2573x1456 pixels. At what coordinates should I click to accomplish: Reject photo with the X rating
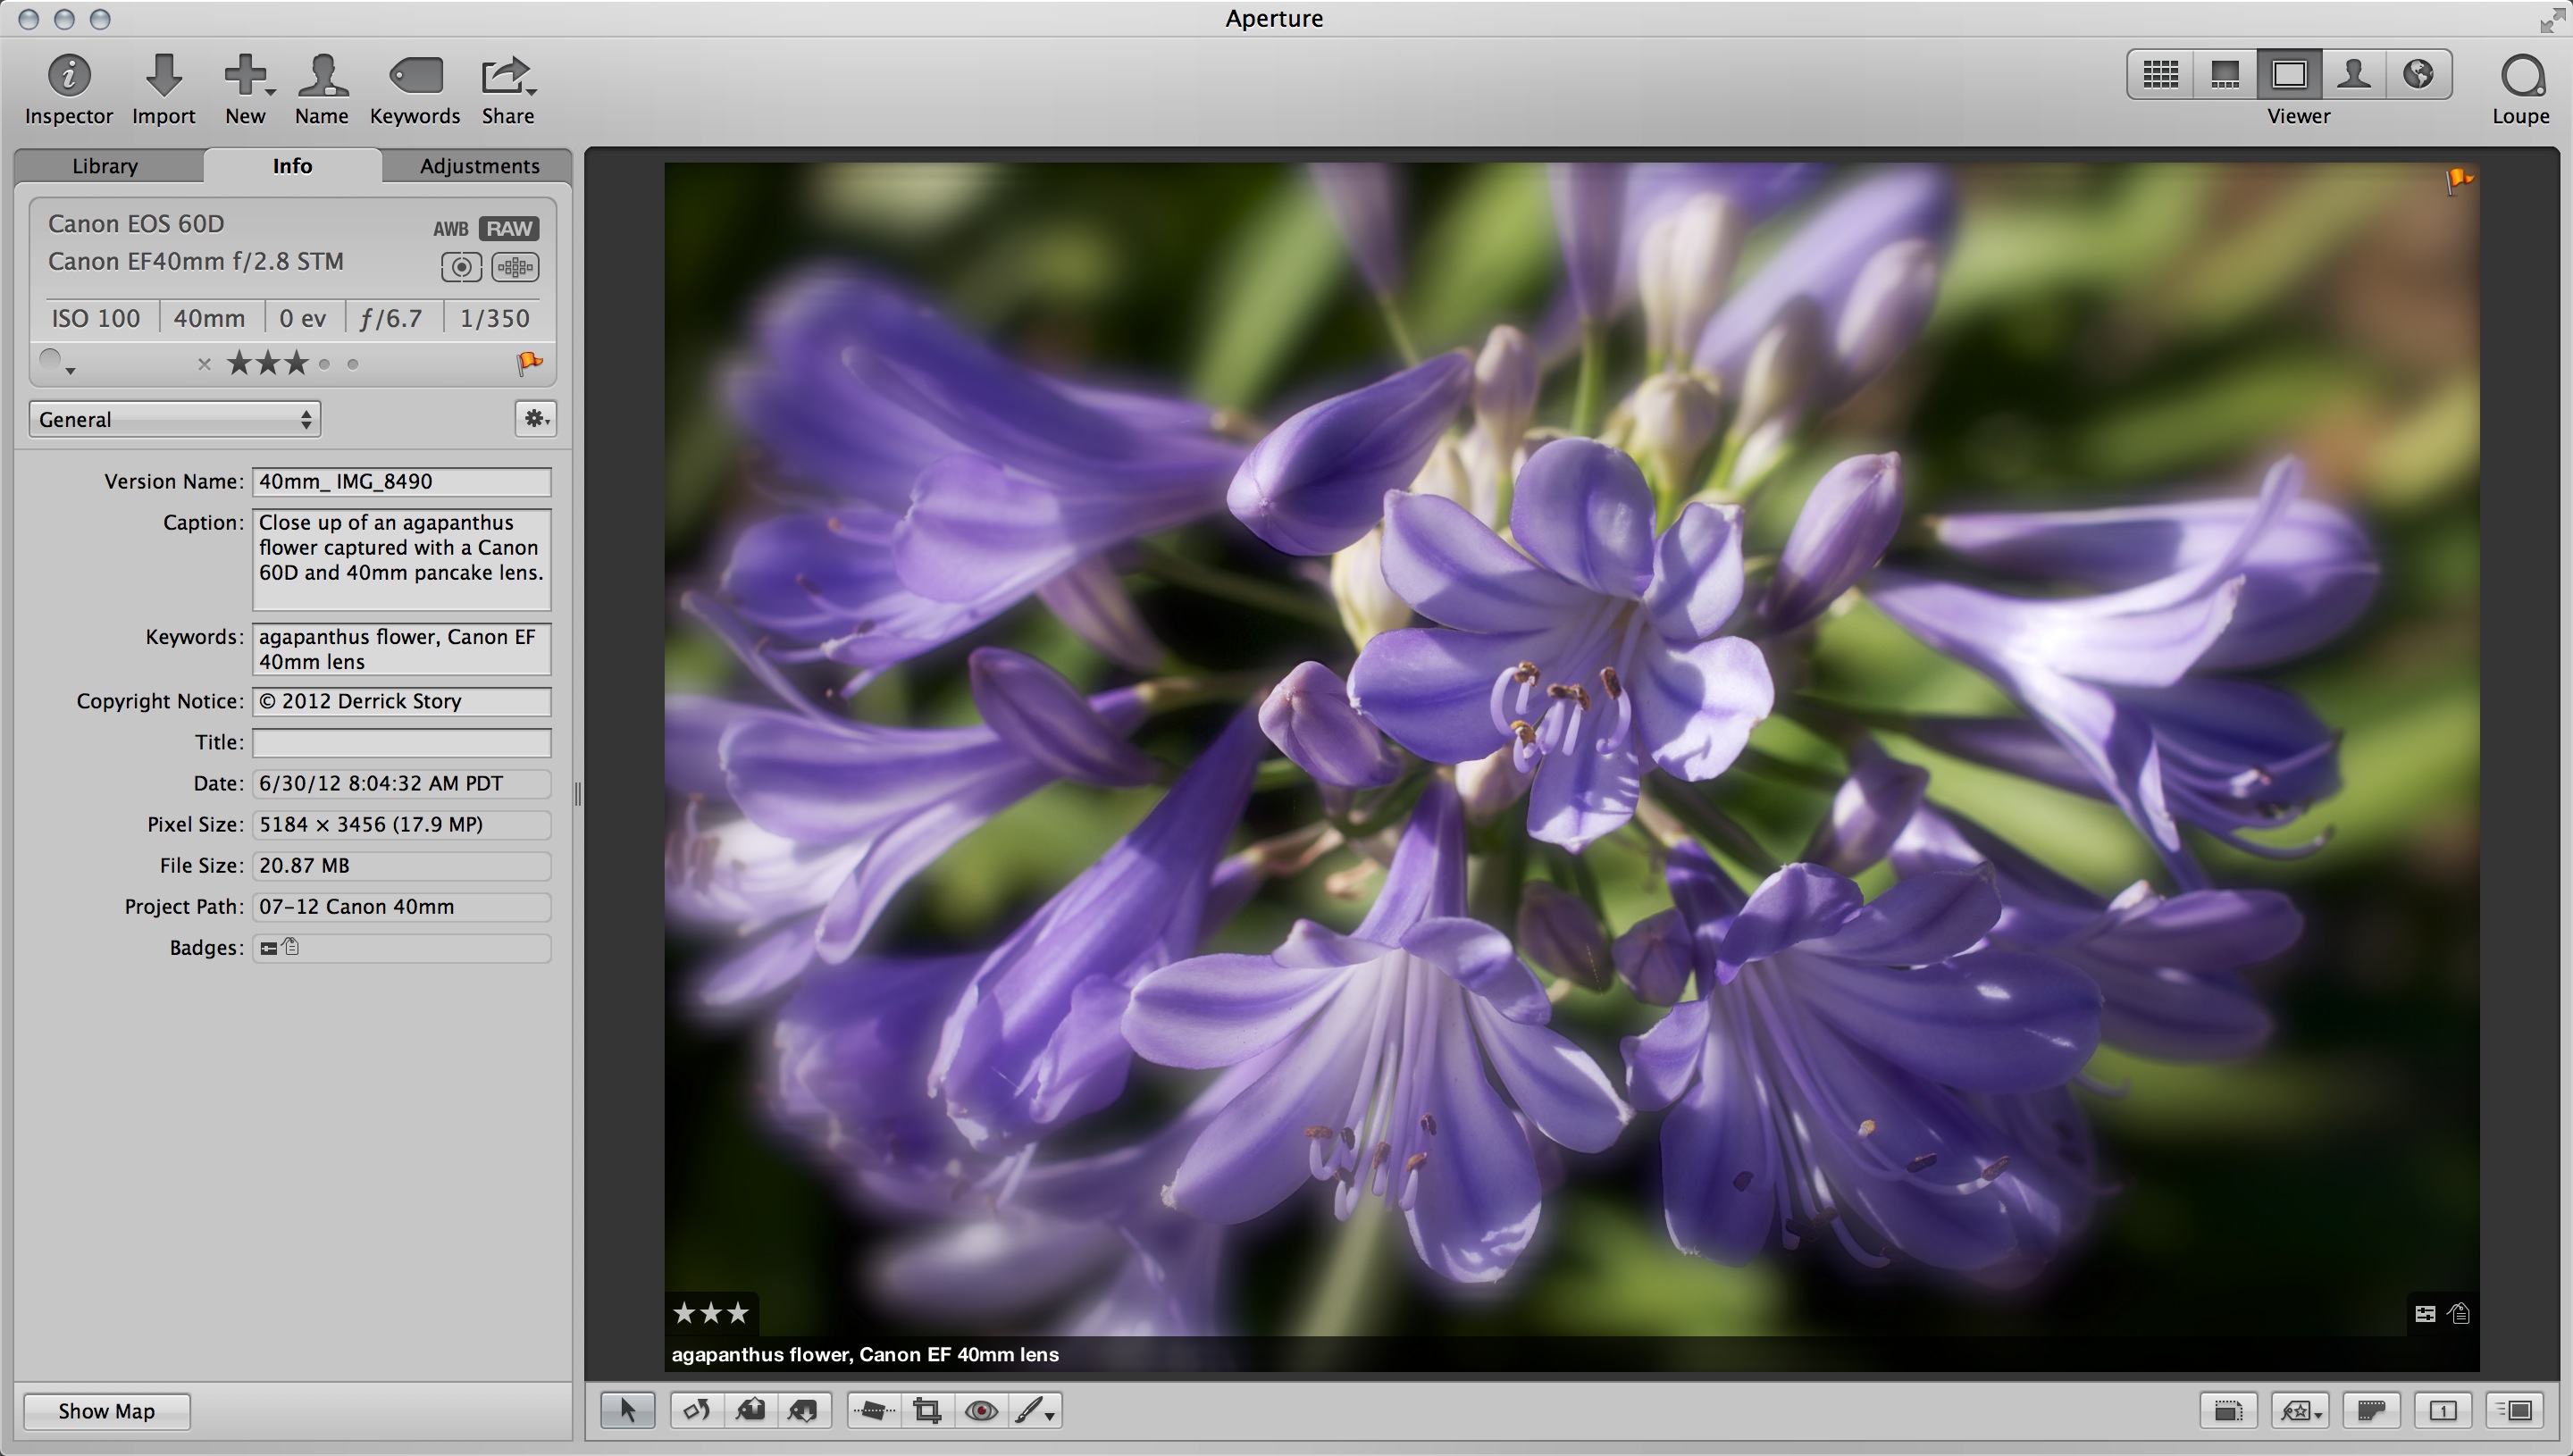pos(204,364)
